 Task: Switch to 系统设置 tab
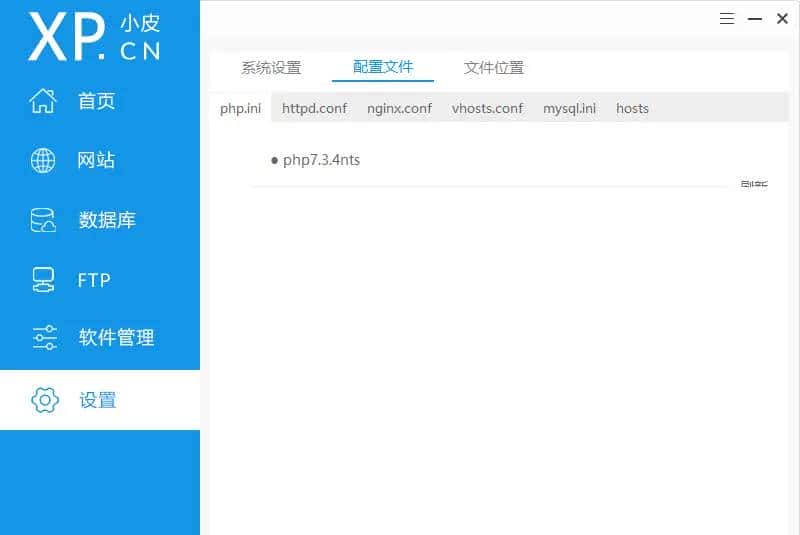coord(271,67)
